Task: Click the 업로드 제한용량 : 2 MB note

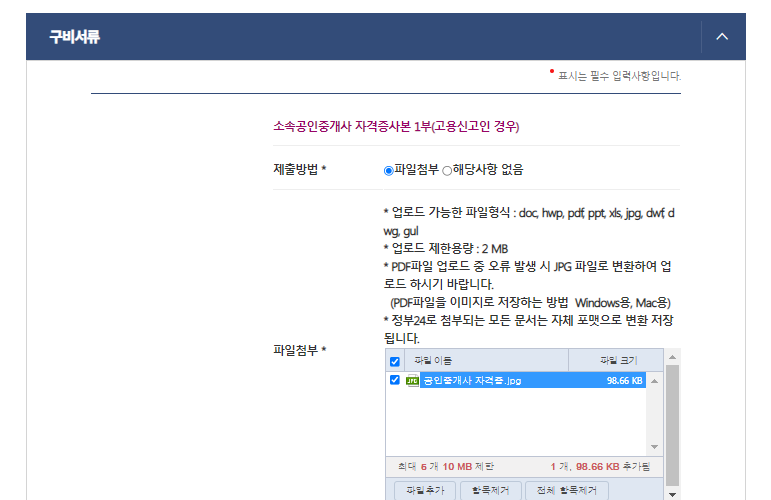Action: [x=445, y=249]
